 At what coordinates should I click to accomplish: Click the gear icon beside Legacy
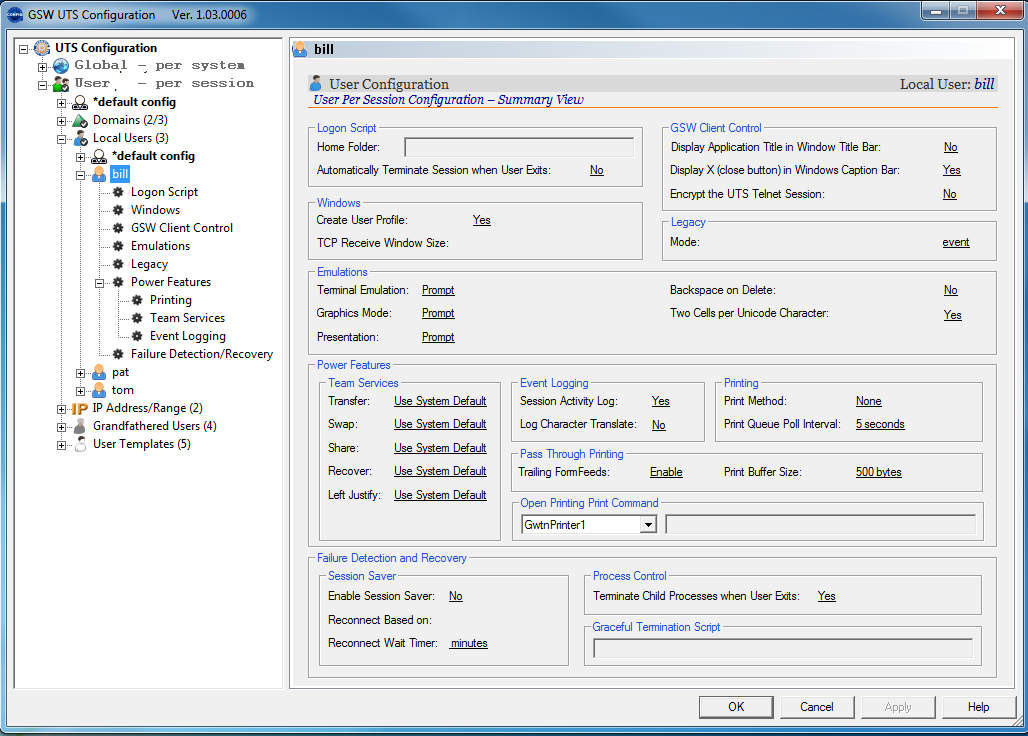point(118,264)
